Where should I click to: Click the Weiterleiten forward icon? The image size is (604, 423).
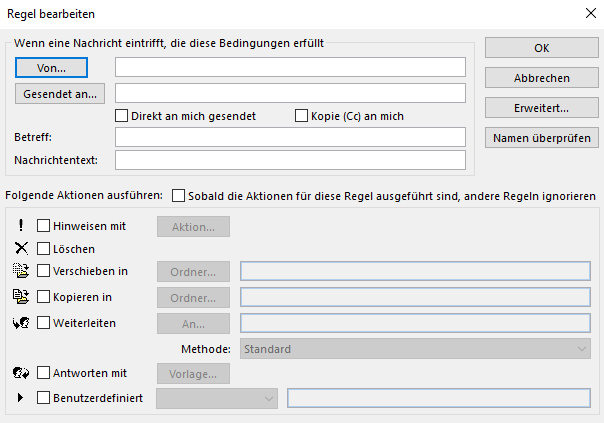(21, 322)
